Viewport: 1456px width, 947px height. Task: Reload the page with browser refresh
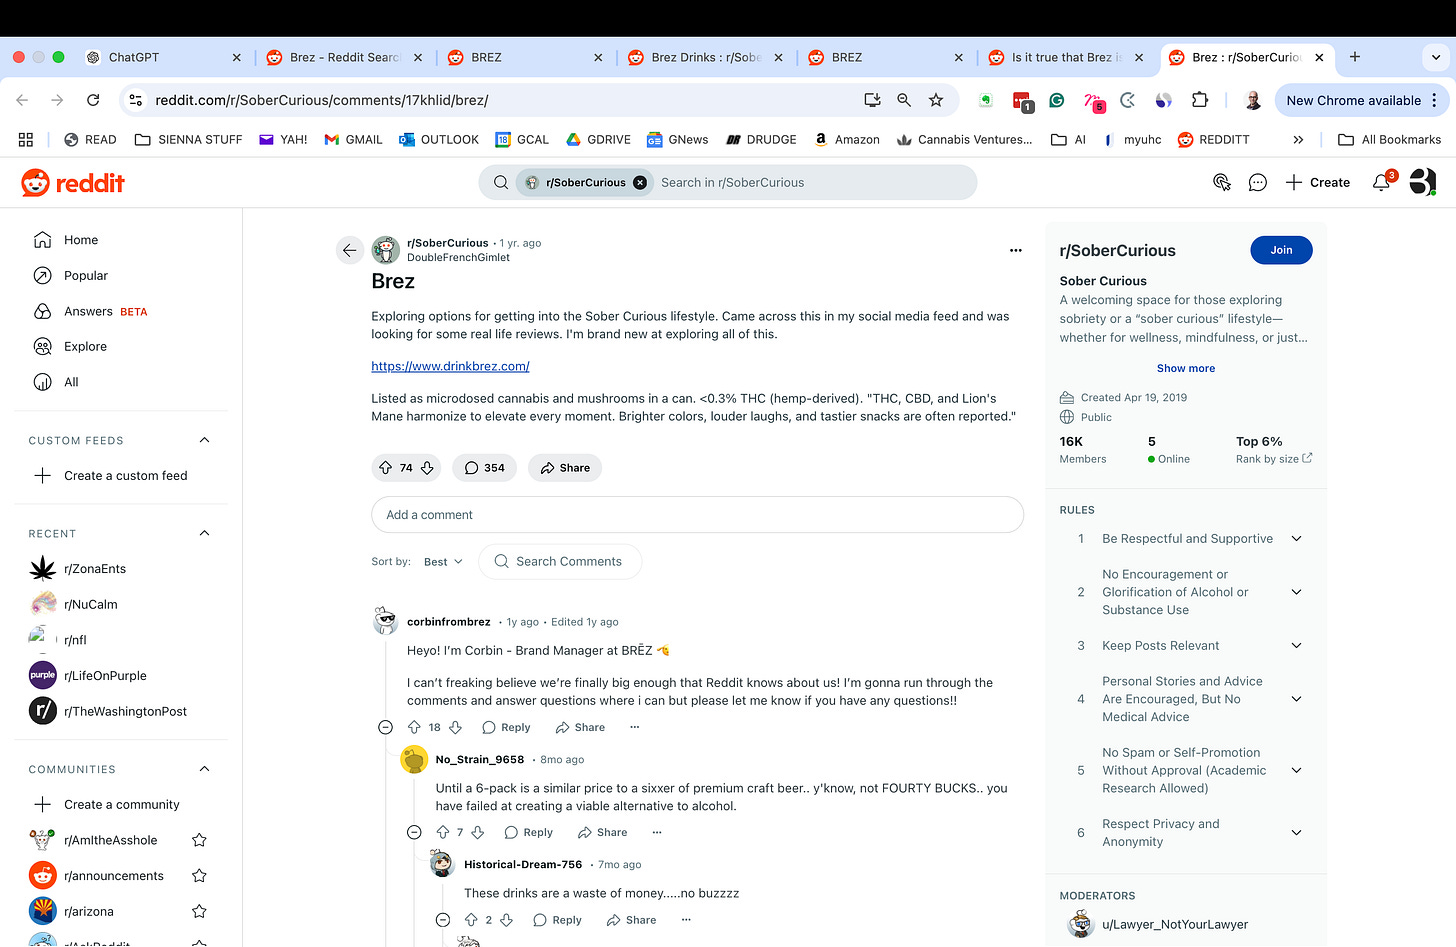tap(93, 100)
